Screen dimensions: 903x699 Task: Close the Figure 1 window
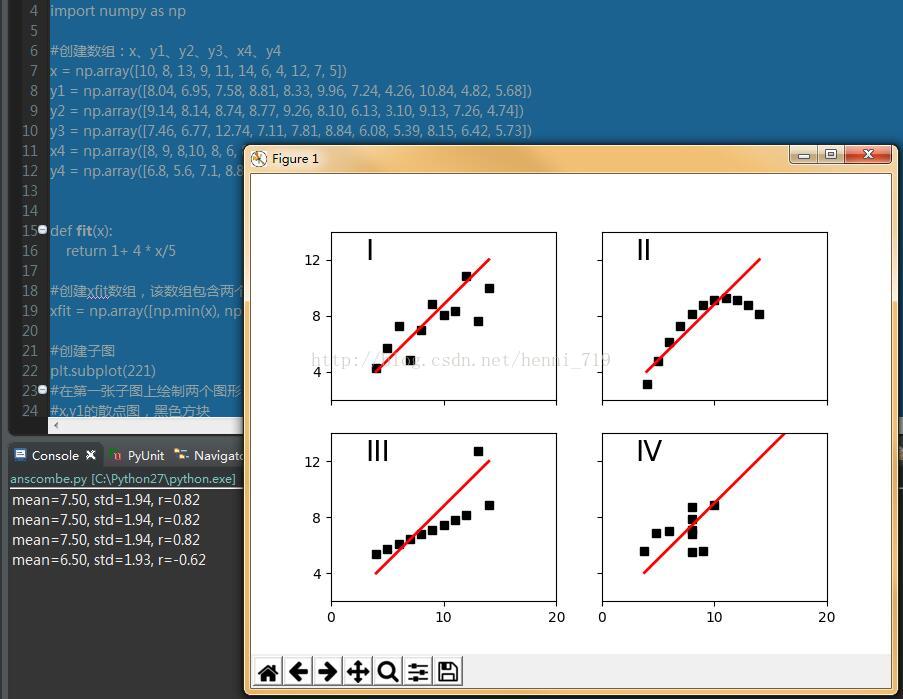pyautogui.click(x=868, y=154)
